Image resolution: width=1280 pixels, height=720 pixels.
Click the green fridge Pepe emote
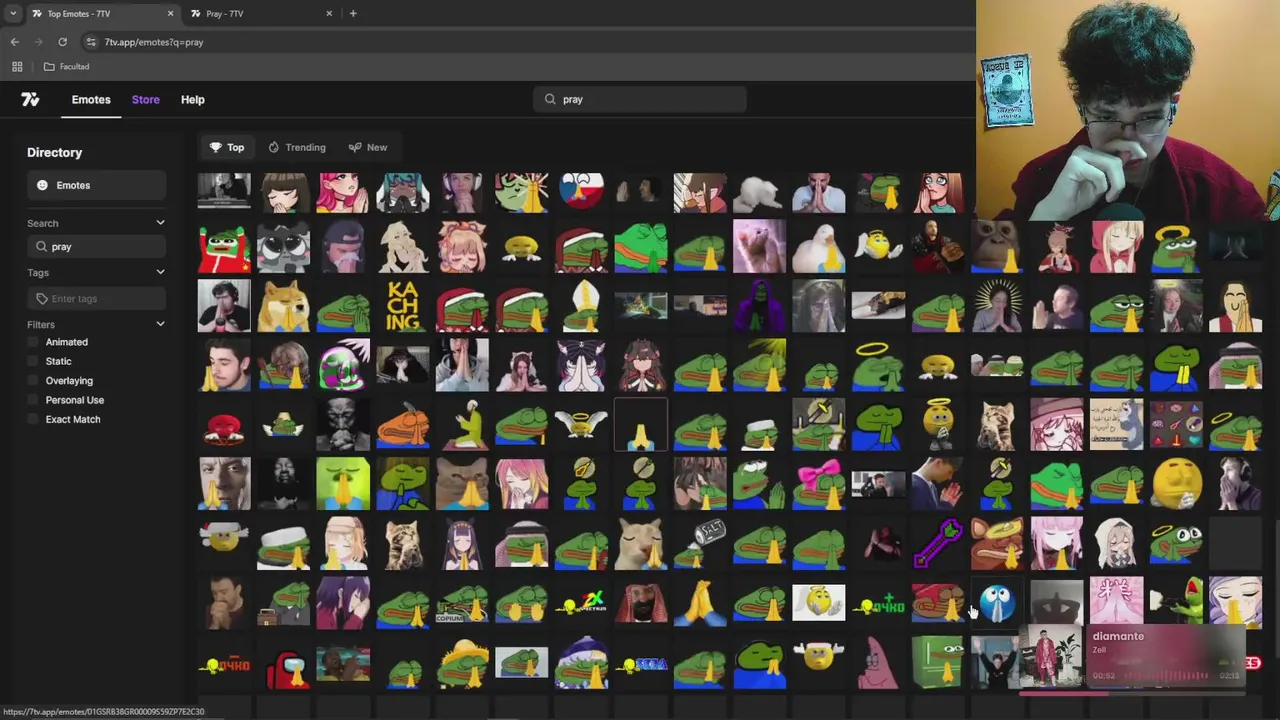pyautogui.click(x=938, y=664)
